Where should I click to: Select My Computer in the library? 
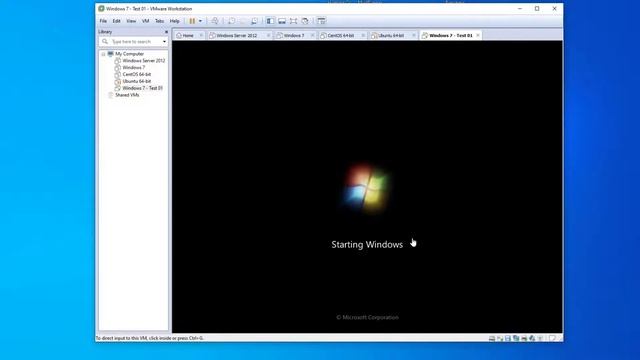pos(129,54)
